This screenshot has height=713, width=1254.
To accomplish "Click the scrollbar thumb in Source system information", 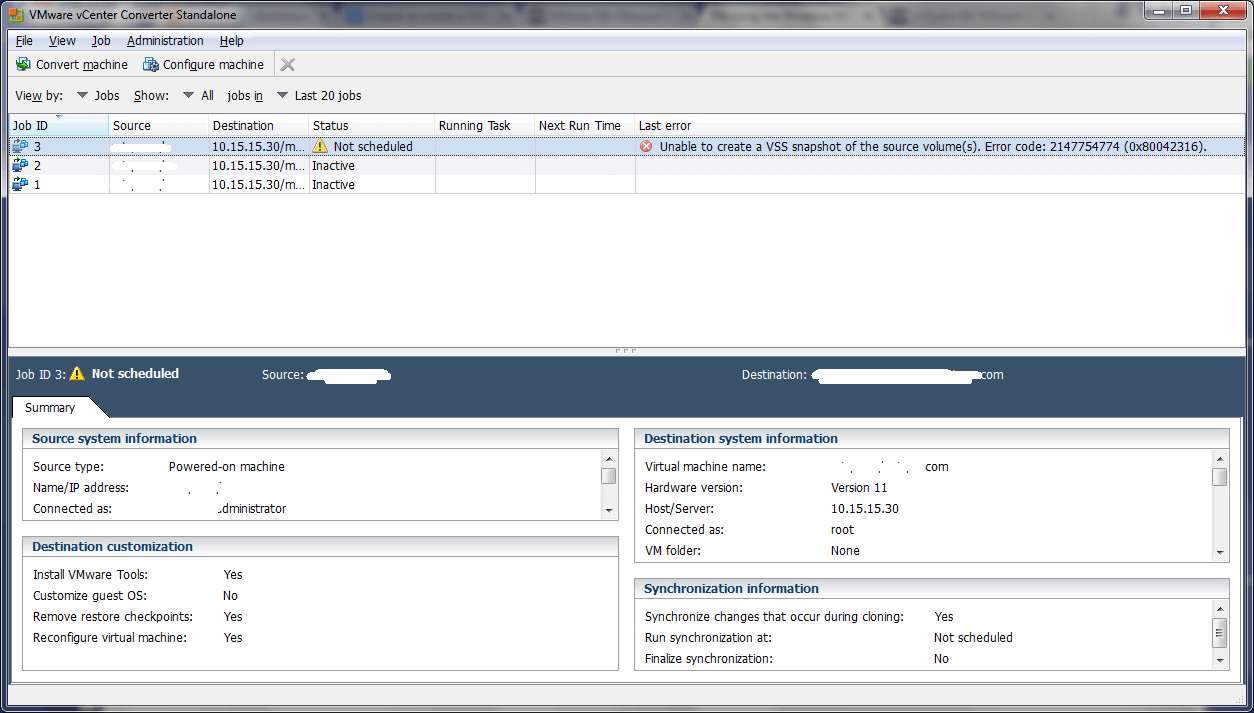I will pyautogui.click(x=609, y=475).
